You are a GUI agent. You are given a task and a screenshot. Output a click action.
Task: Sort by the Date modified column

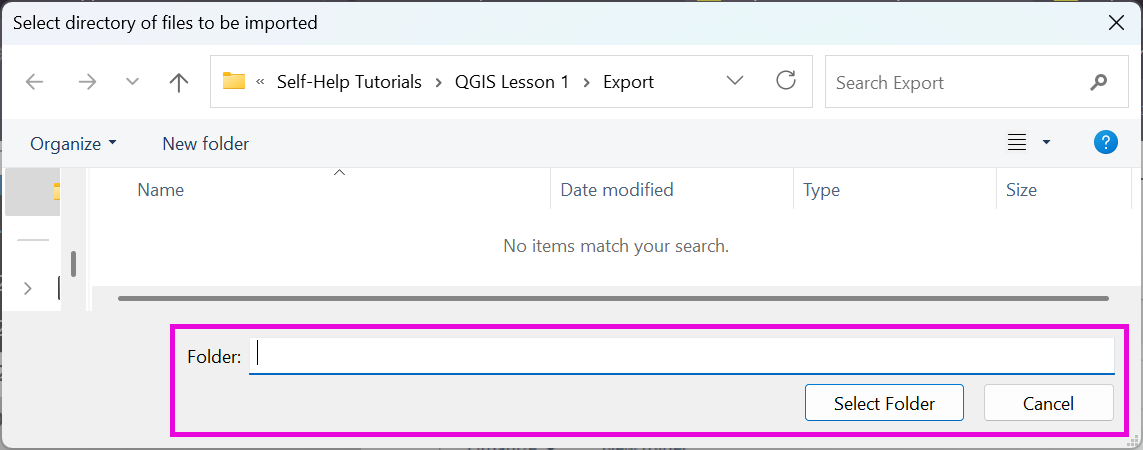click(617, 190)
